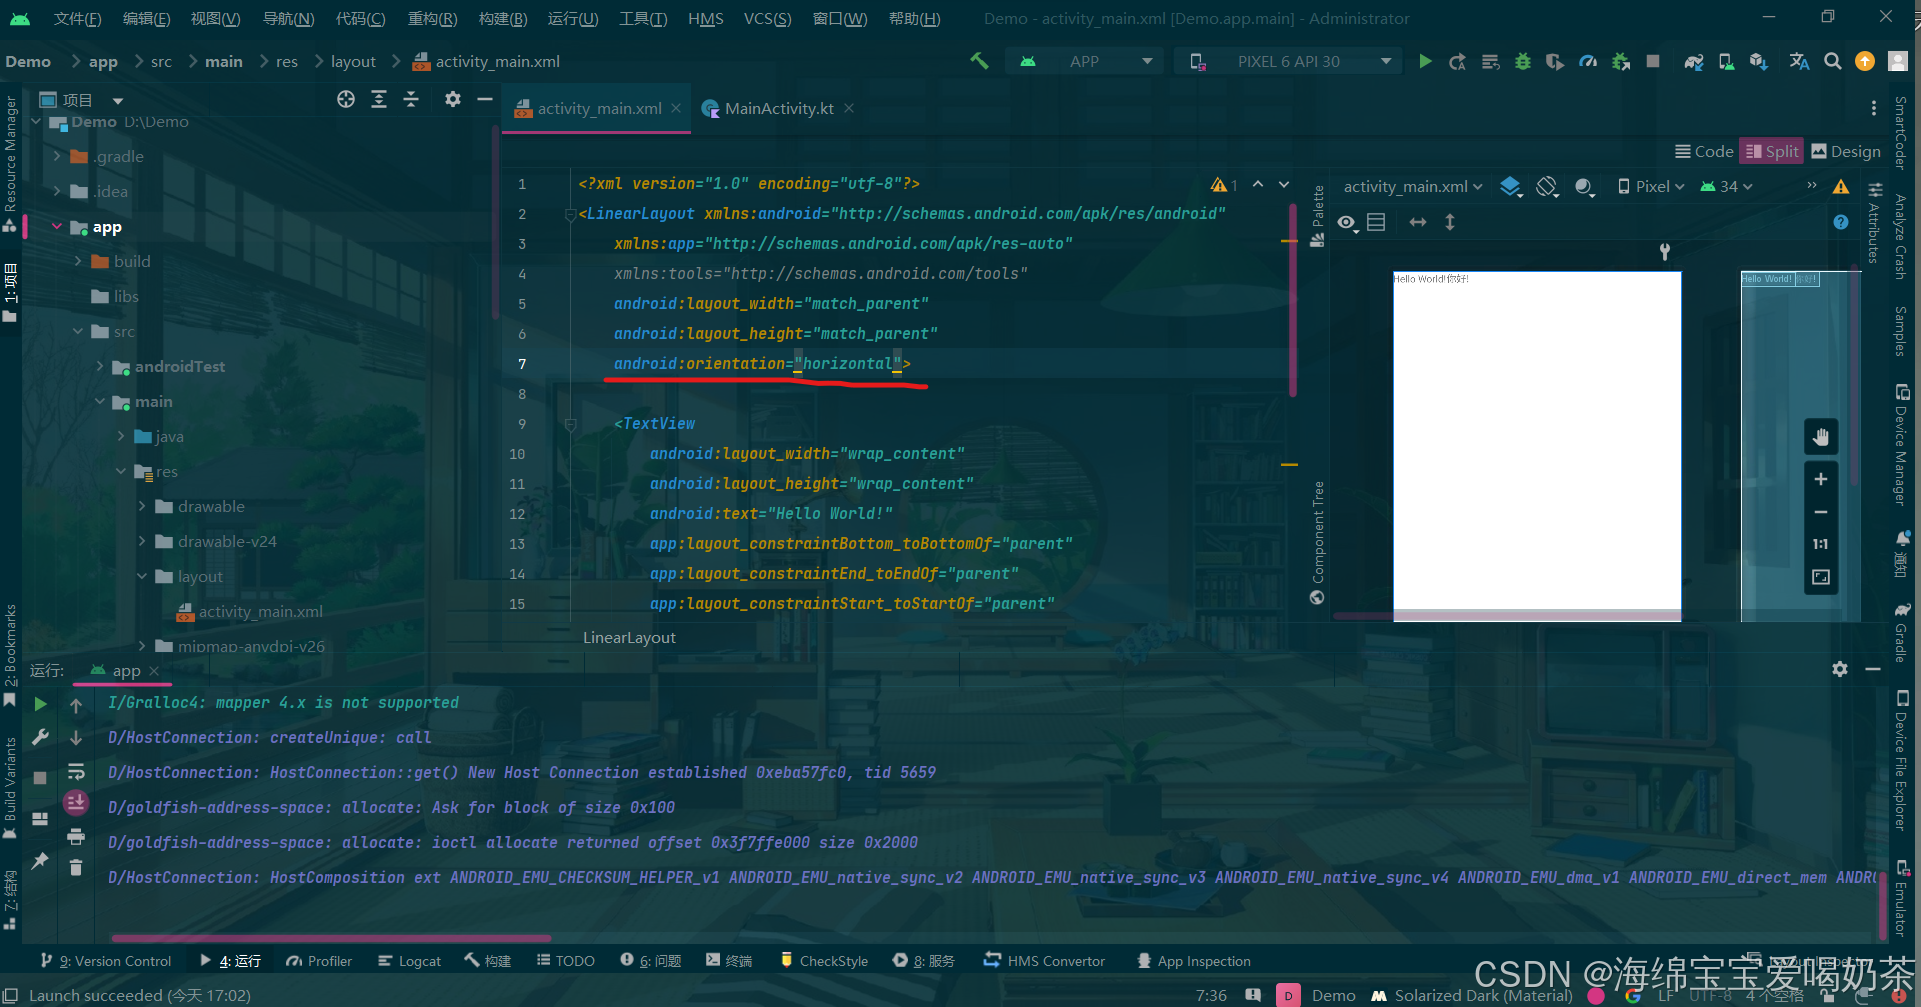This screenshot has width=1921, height=1007.
Task: Open the Pixel device preview dropdown
Action: click(x=1652, y=186)
